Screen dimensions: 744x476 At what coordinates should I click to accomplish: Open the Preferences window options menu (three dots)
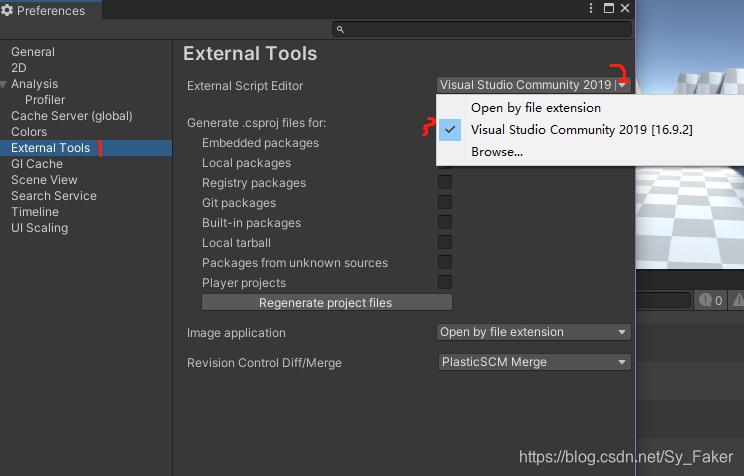coord(591,8)
